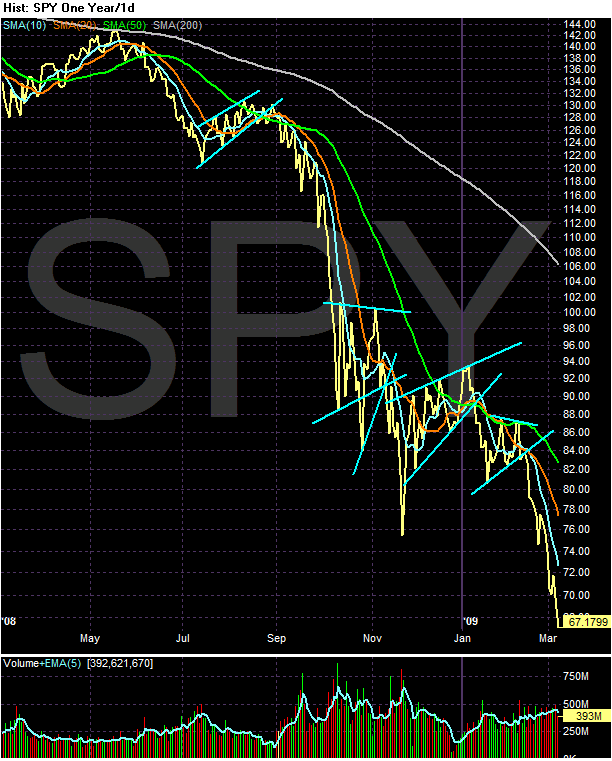
Task: Click the 136.00 price axis label
Action: click(579, 69)
